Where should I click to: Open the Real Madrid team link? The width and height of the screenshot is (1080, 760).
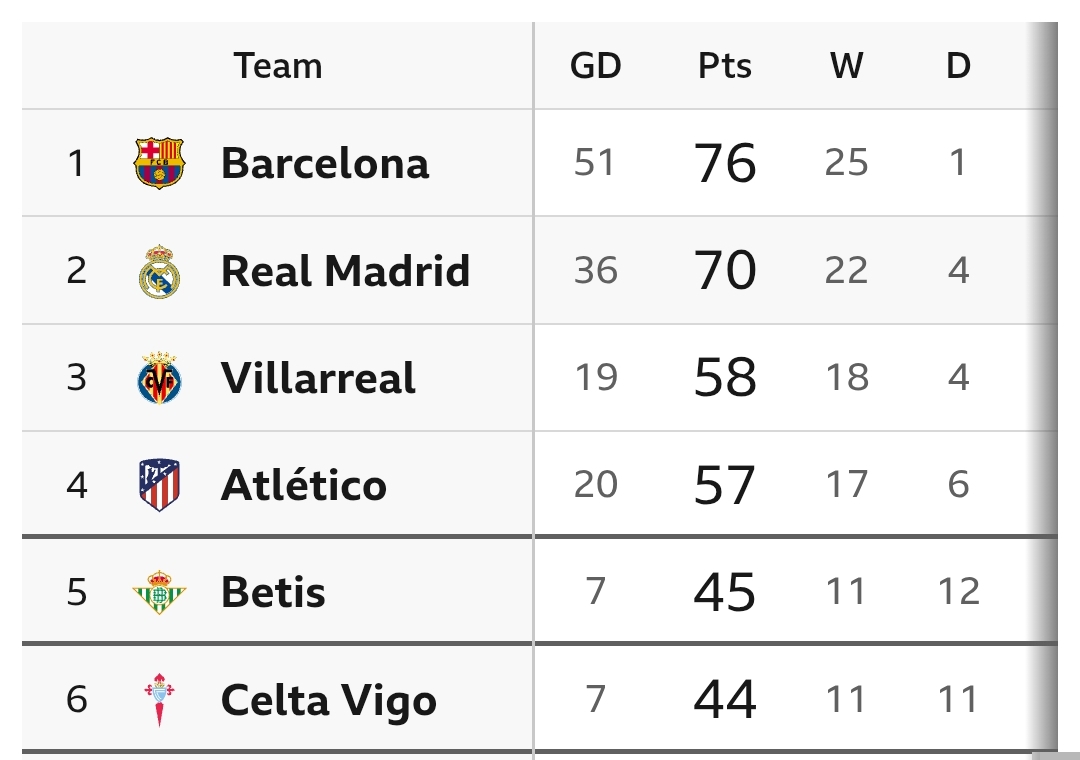tap(345, 271)
